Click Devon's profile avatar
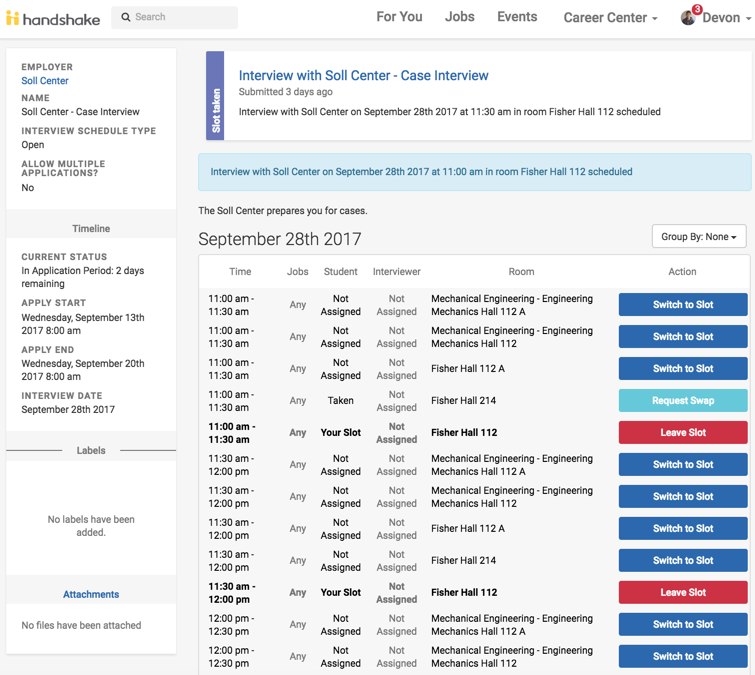 coord(688,18)
